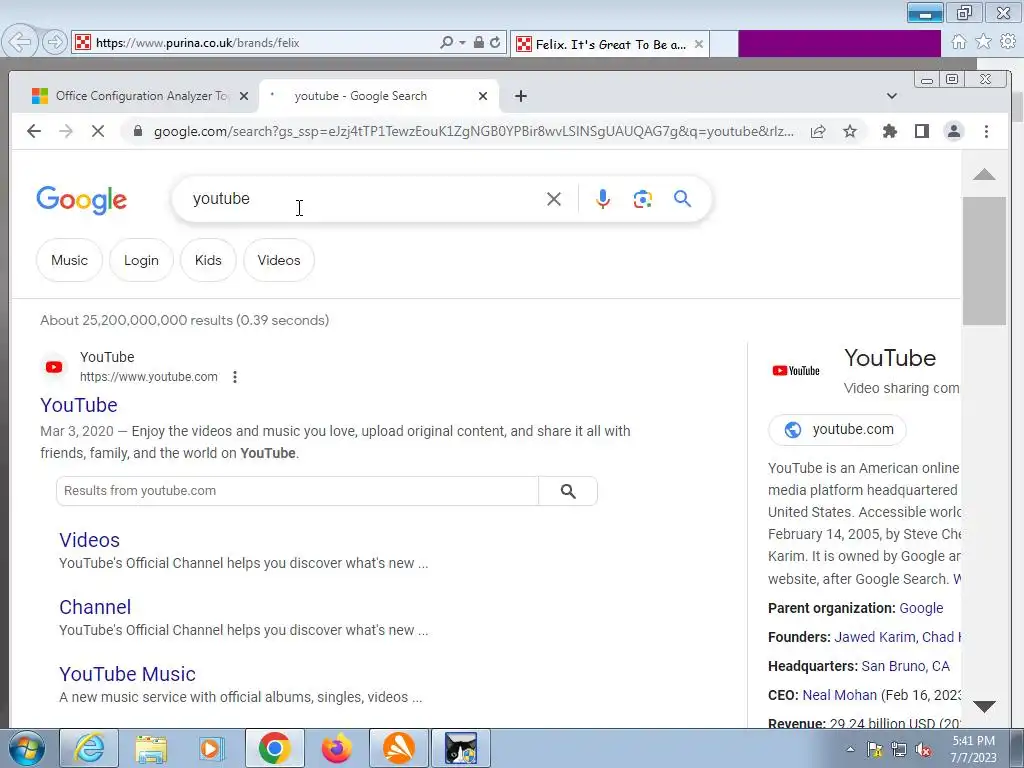This screenshot has height=768, width=1024.
Task: Open Google parent organization link
Action: tap(921, 608)
